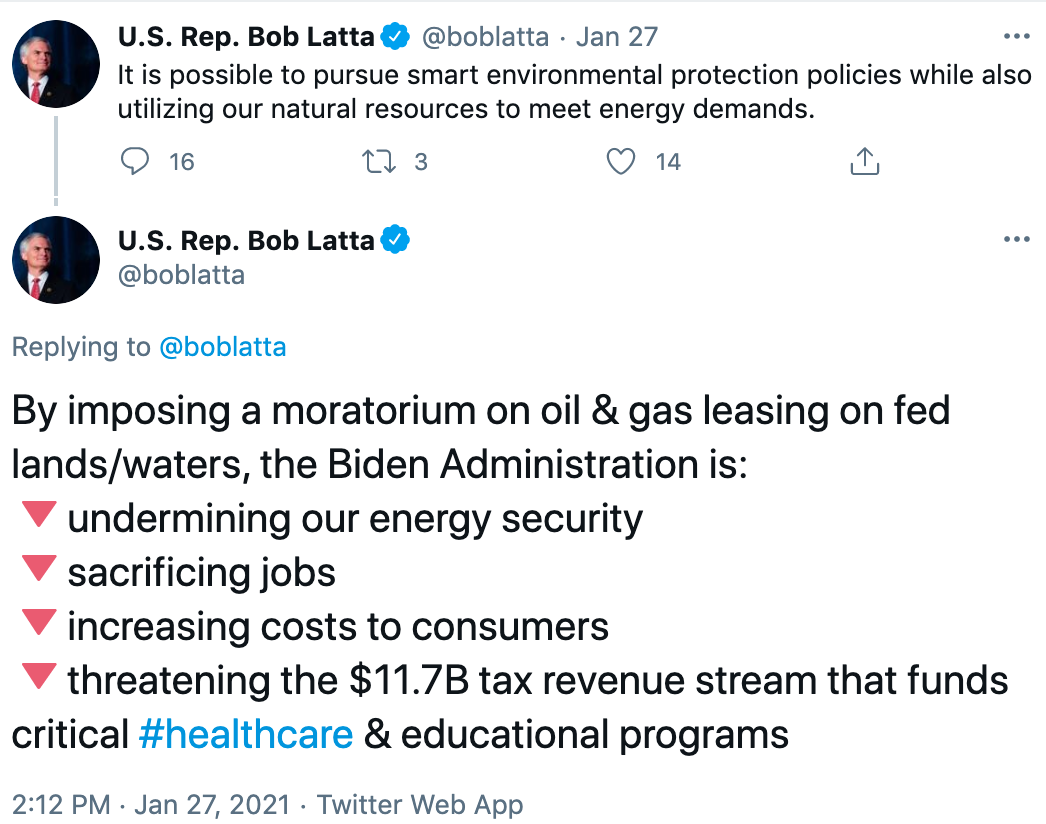The width and height of the screenshot is (1046, 824).
Task: Click the reply icon on first tweet
Action: pyautogui.click(x=134, y=161)
